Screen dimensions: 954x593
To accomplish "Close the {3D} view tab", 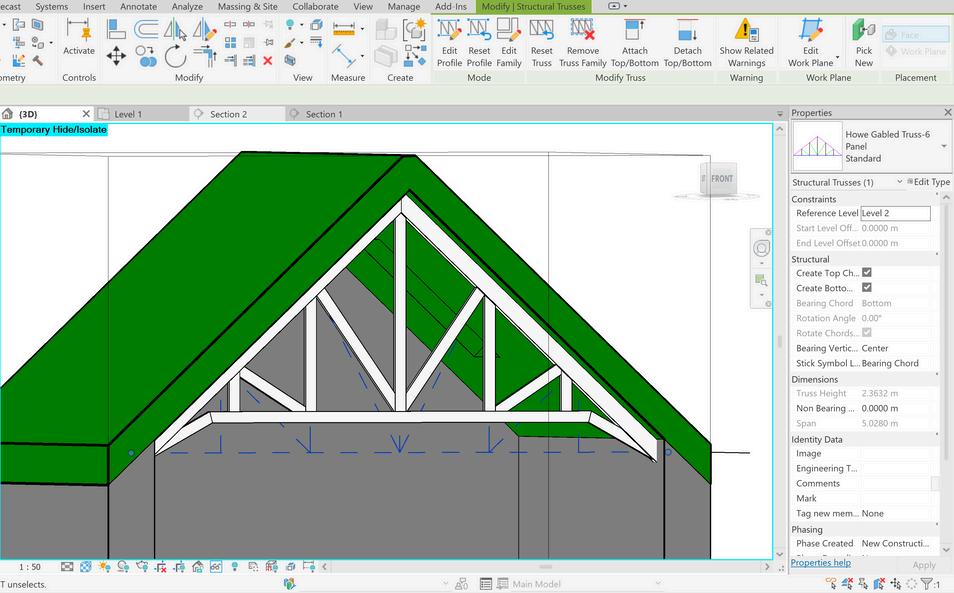I will click(86, 114).
